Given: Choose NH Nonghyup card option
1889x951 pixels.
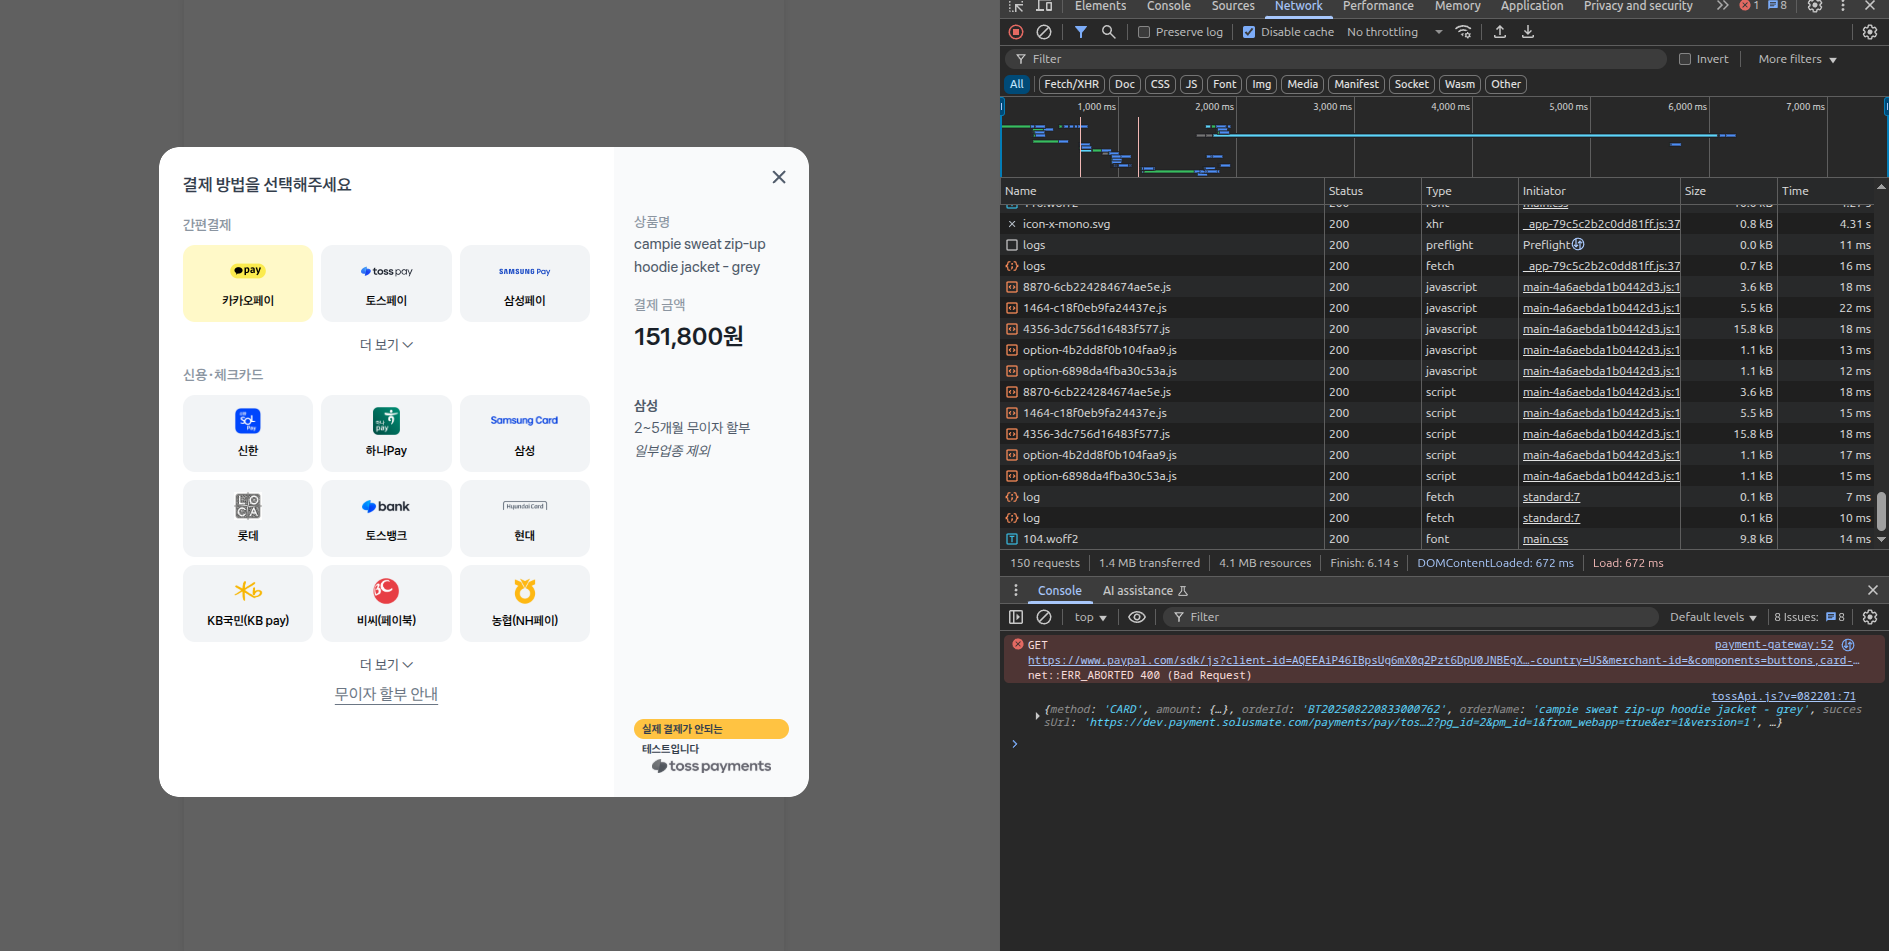Looking at the screenshot, I should pos(525,603).
